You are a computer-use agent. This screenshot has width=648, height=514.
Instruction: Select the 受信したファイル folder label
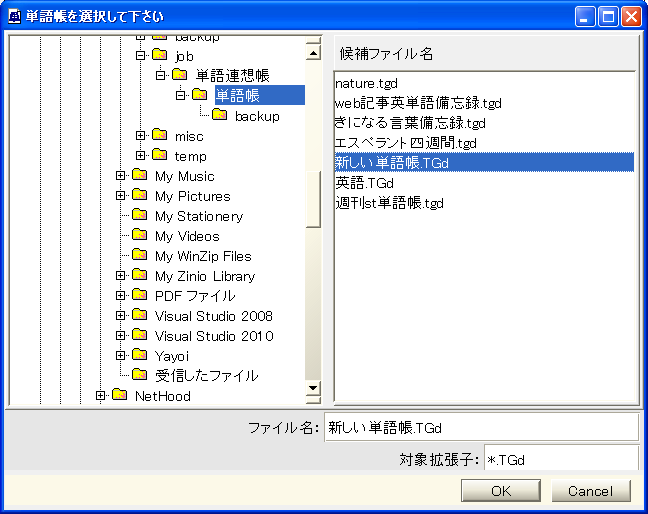(207, 376)
